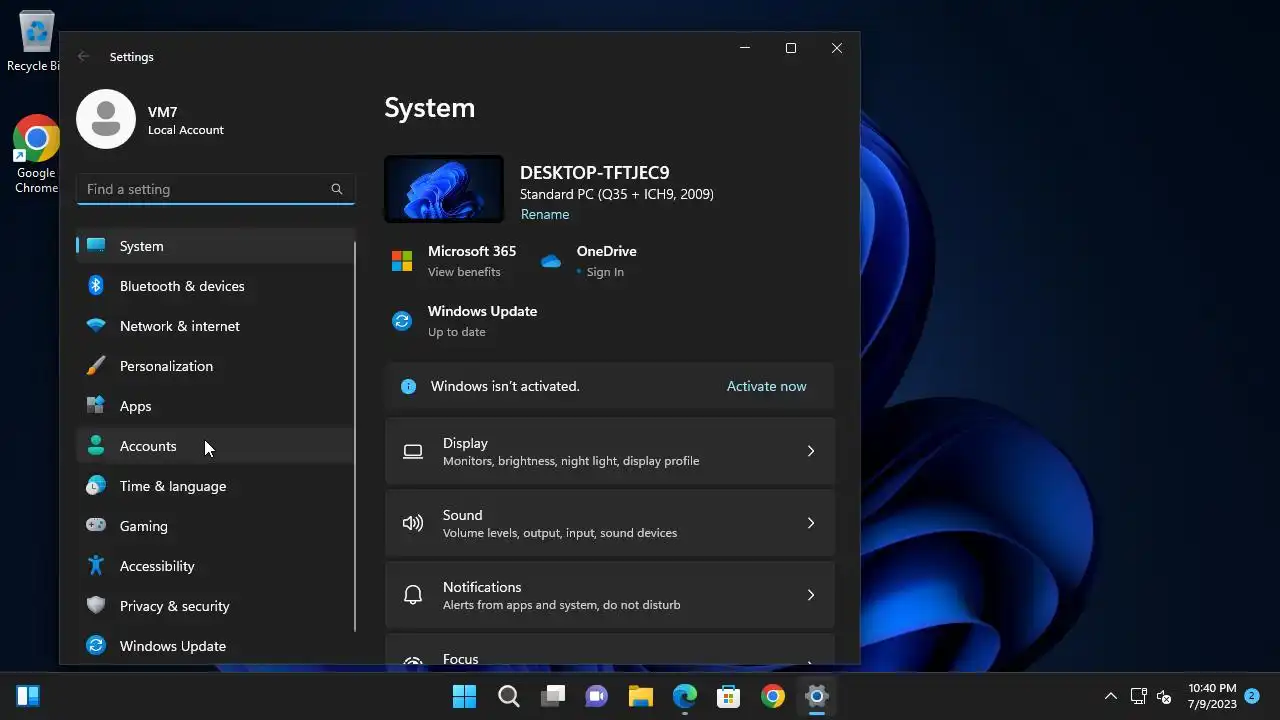The height and width of the screenshot is (720, 1280).
Task: Open the Accounts settings category
Action: point(215,446)
